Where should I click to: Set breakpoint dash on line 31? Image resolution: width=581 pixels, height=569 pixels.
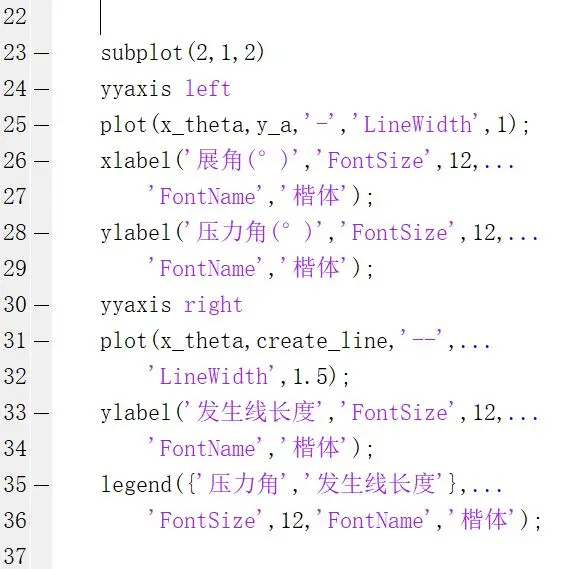pyautogui.click(x=42, y=341)
